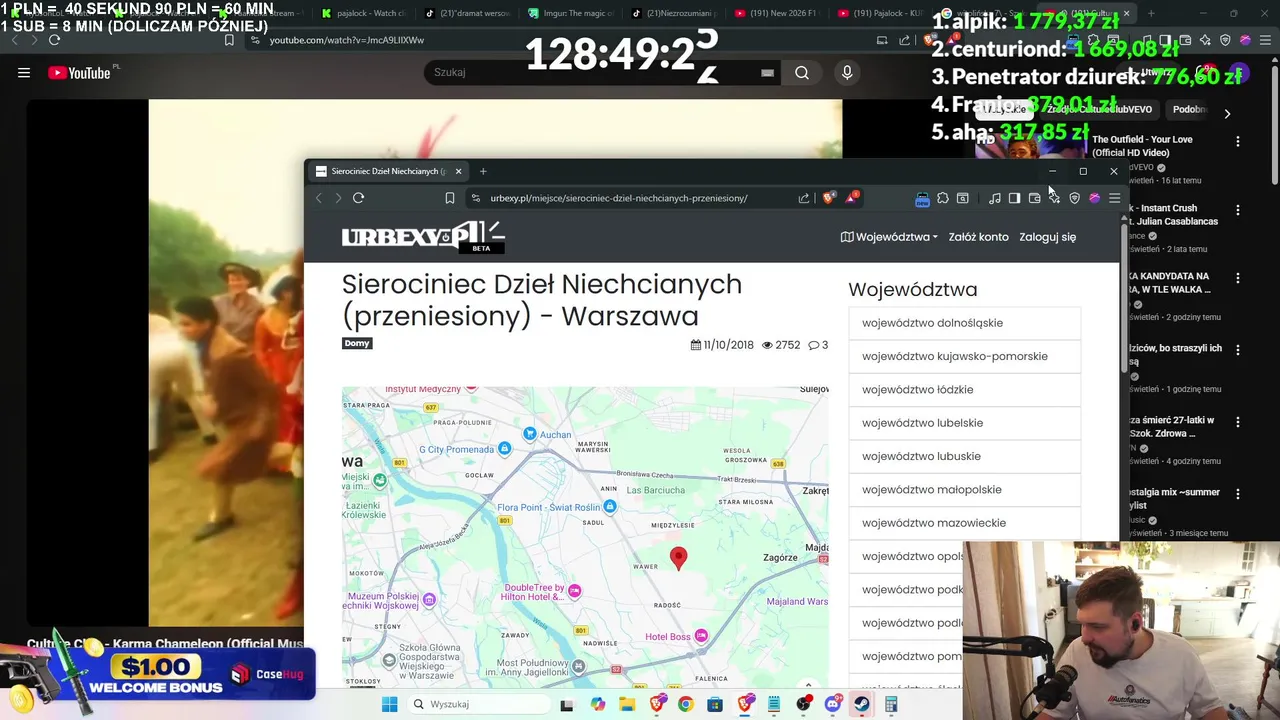The width and height of the screenshot is (1280, 720).
Task: Open Brave Wallet icon in front window
Action: tap(1034, 198)
